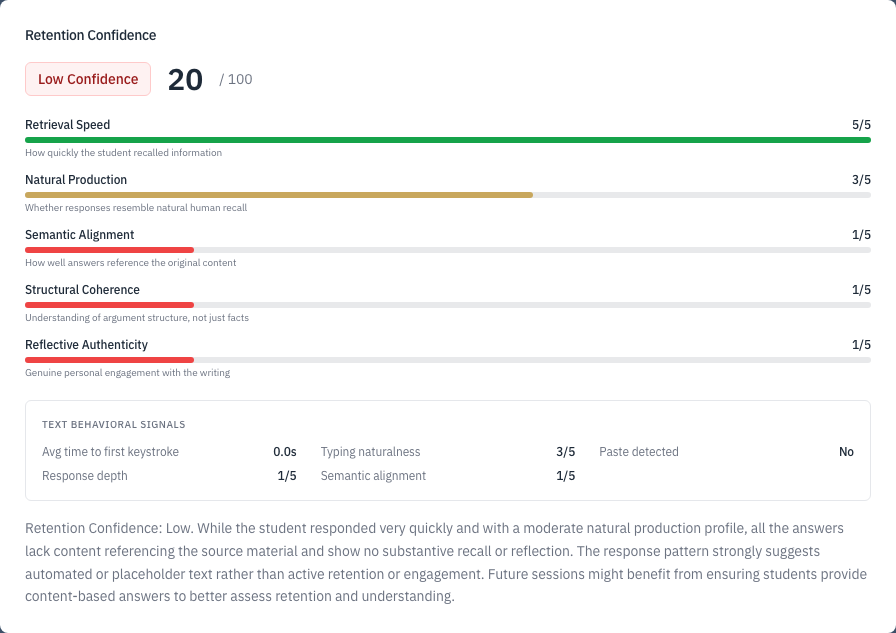This screenshot has width=896, height=633.
Task: Click the Retention Confidence page title
Action: tap(90, 34)
